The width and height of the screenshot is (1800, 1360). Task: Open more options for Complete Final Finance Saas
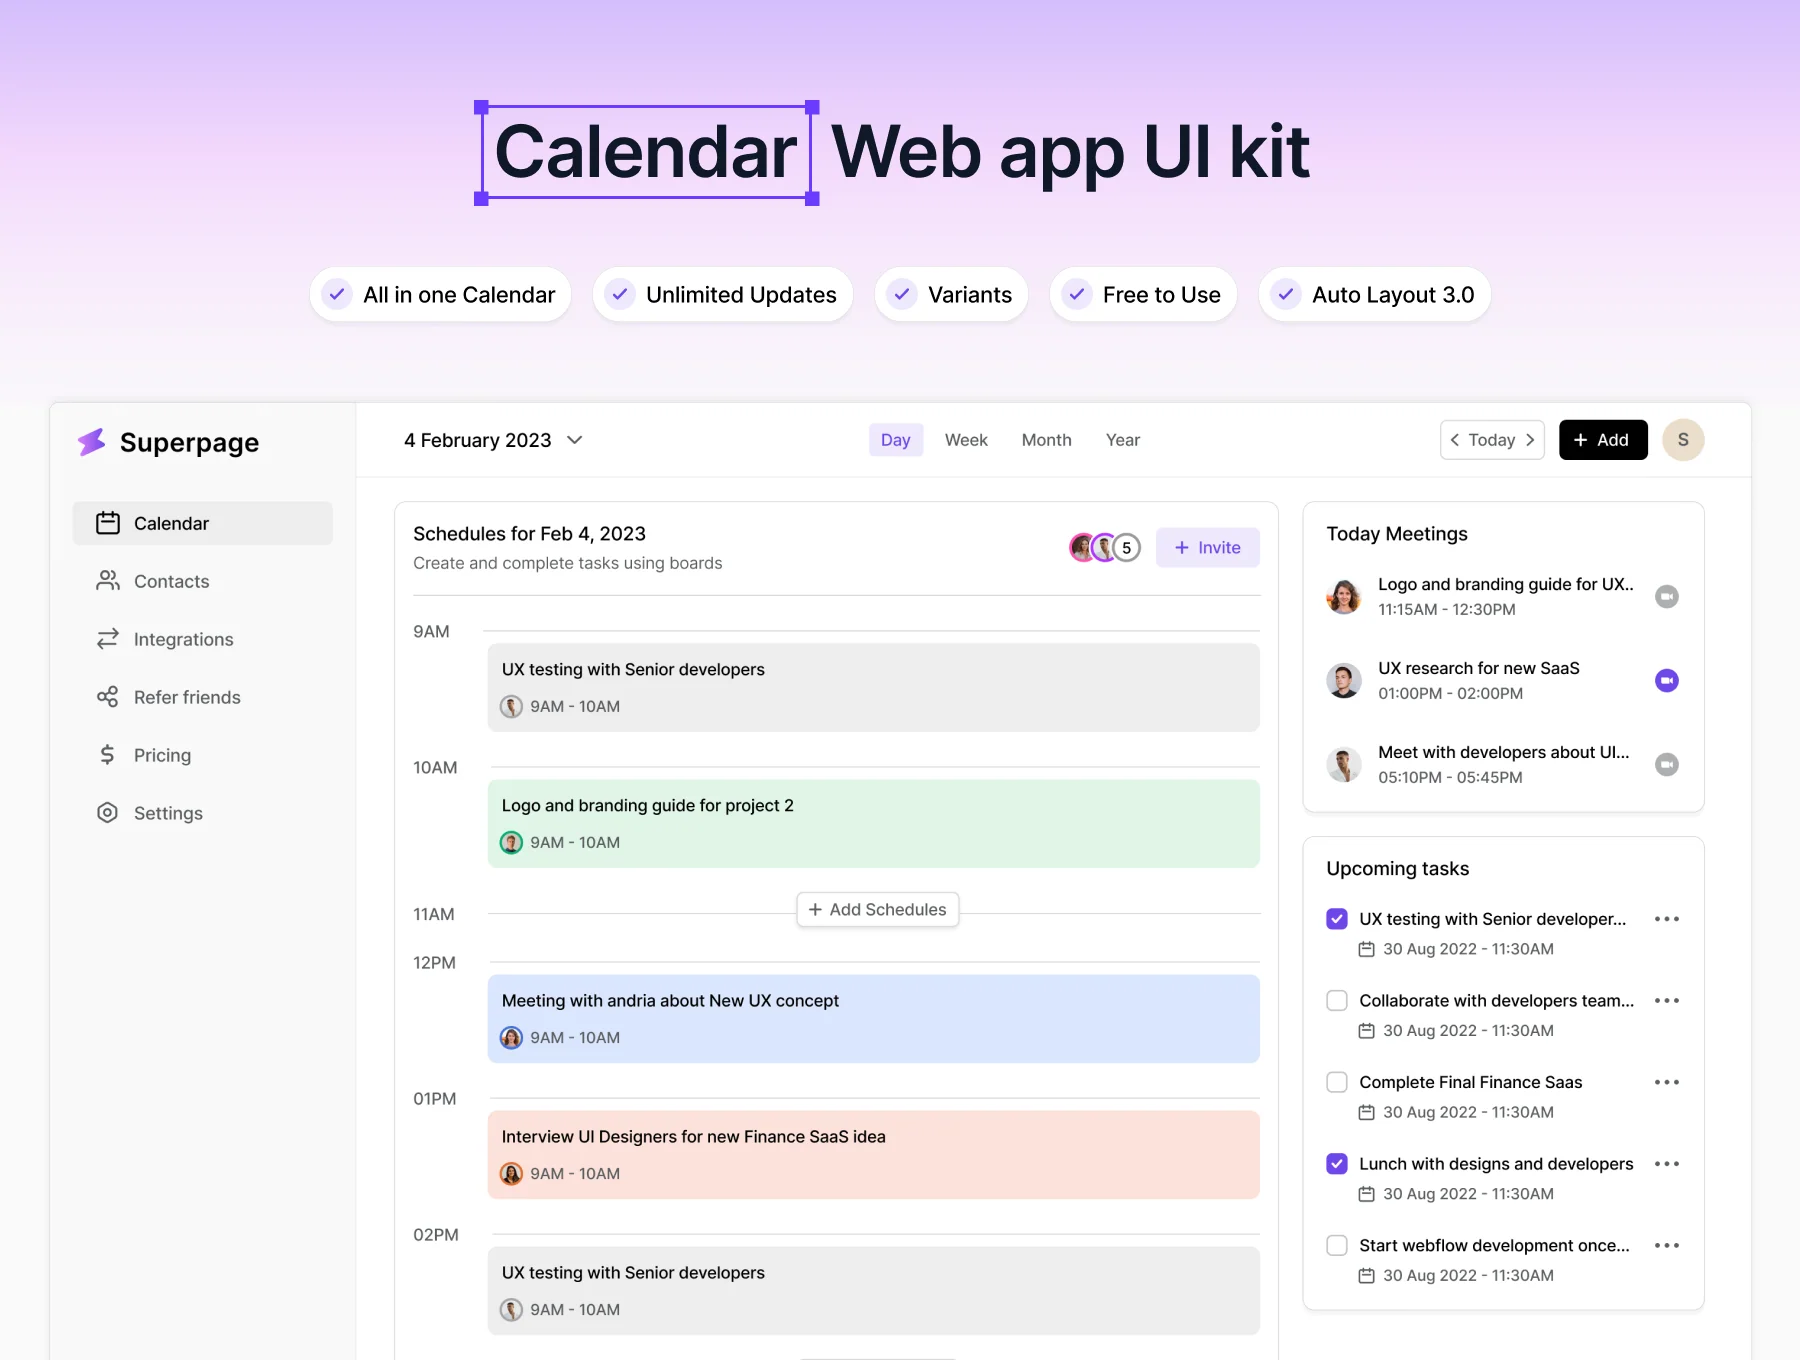pos(1666,1082)
